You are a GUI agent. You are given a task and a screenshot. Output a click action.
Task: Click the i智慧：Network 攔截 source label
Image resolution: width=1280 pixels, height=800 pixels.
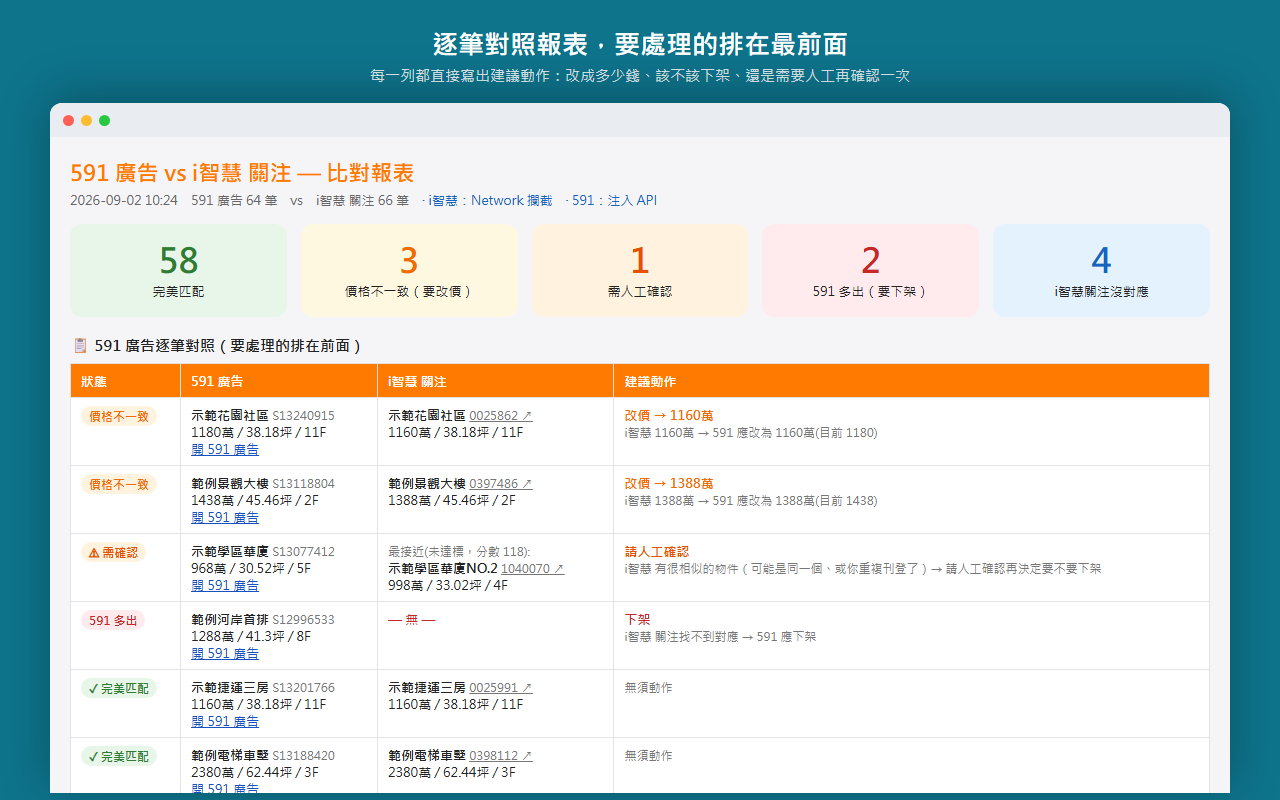490,200
